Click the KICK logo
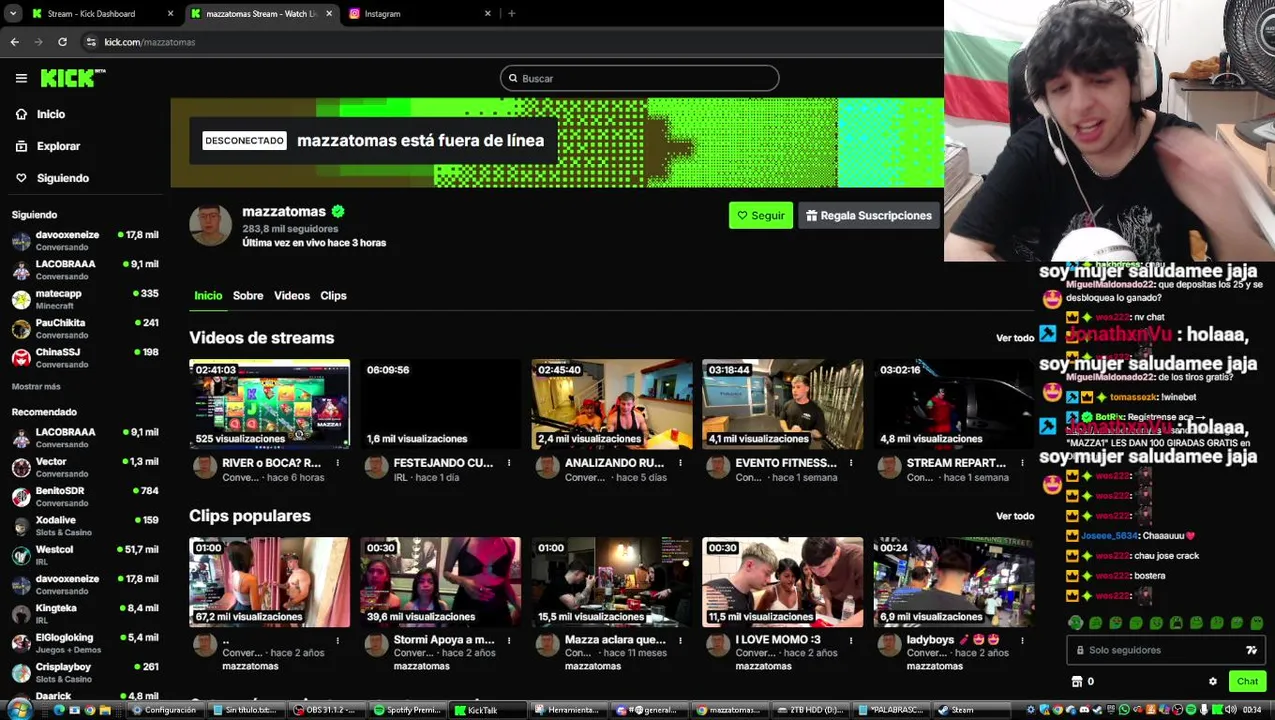This screenshot has width=1275, height=720. [x=72, y=78]
